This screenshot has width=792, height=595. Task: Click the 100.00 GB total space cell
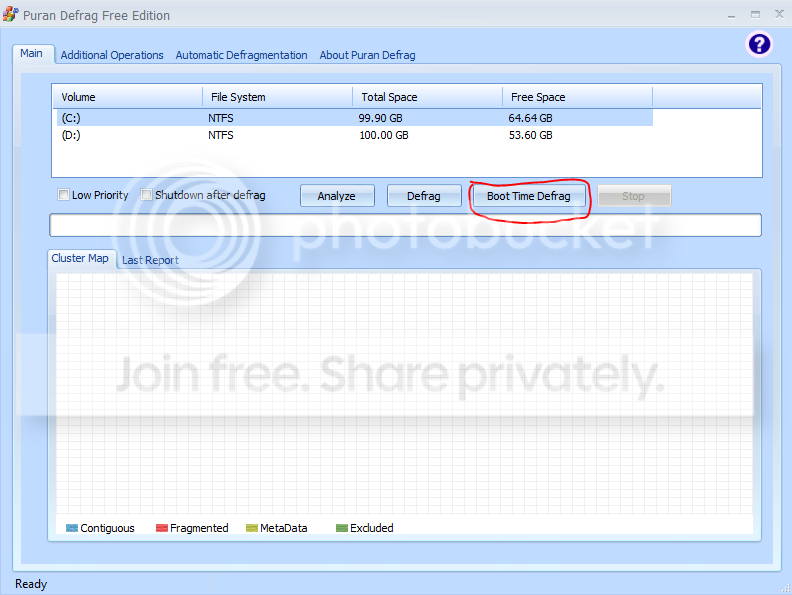tap(384, 135)
